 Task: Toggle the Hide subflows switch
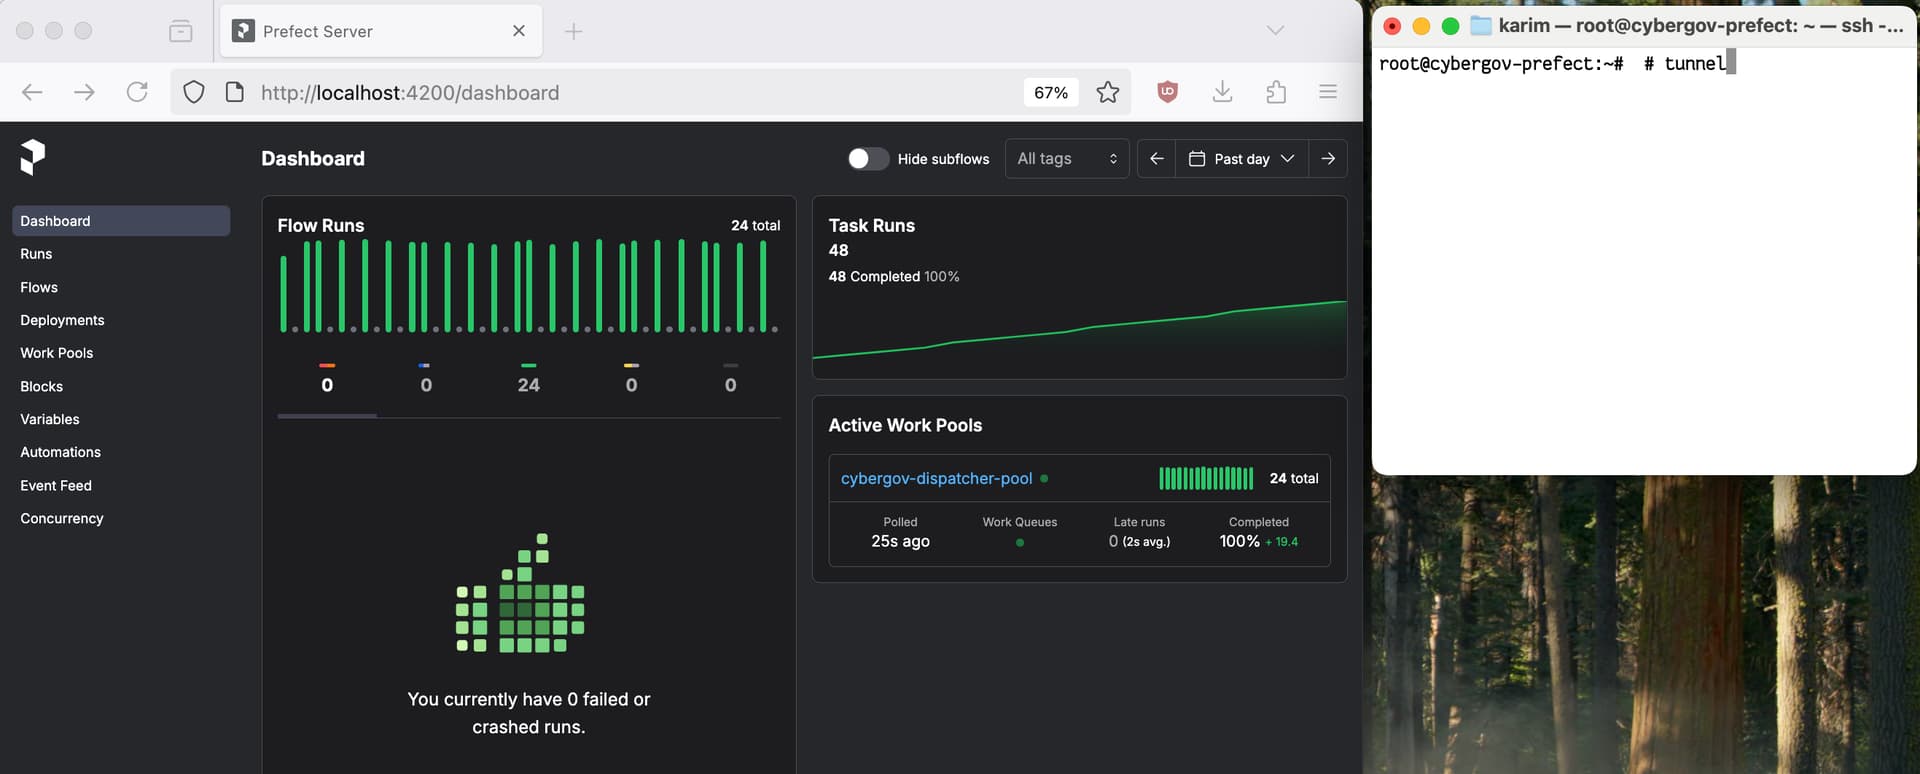point(868,159)
